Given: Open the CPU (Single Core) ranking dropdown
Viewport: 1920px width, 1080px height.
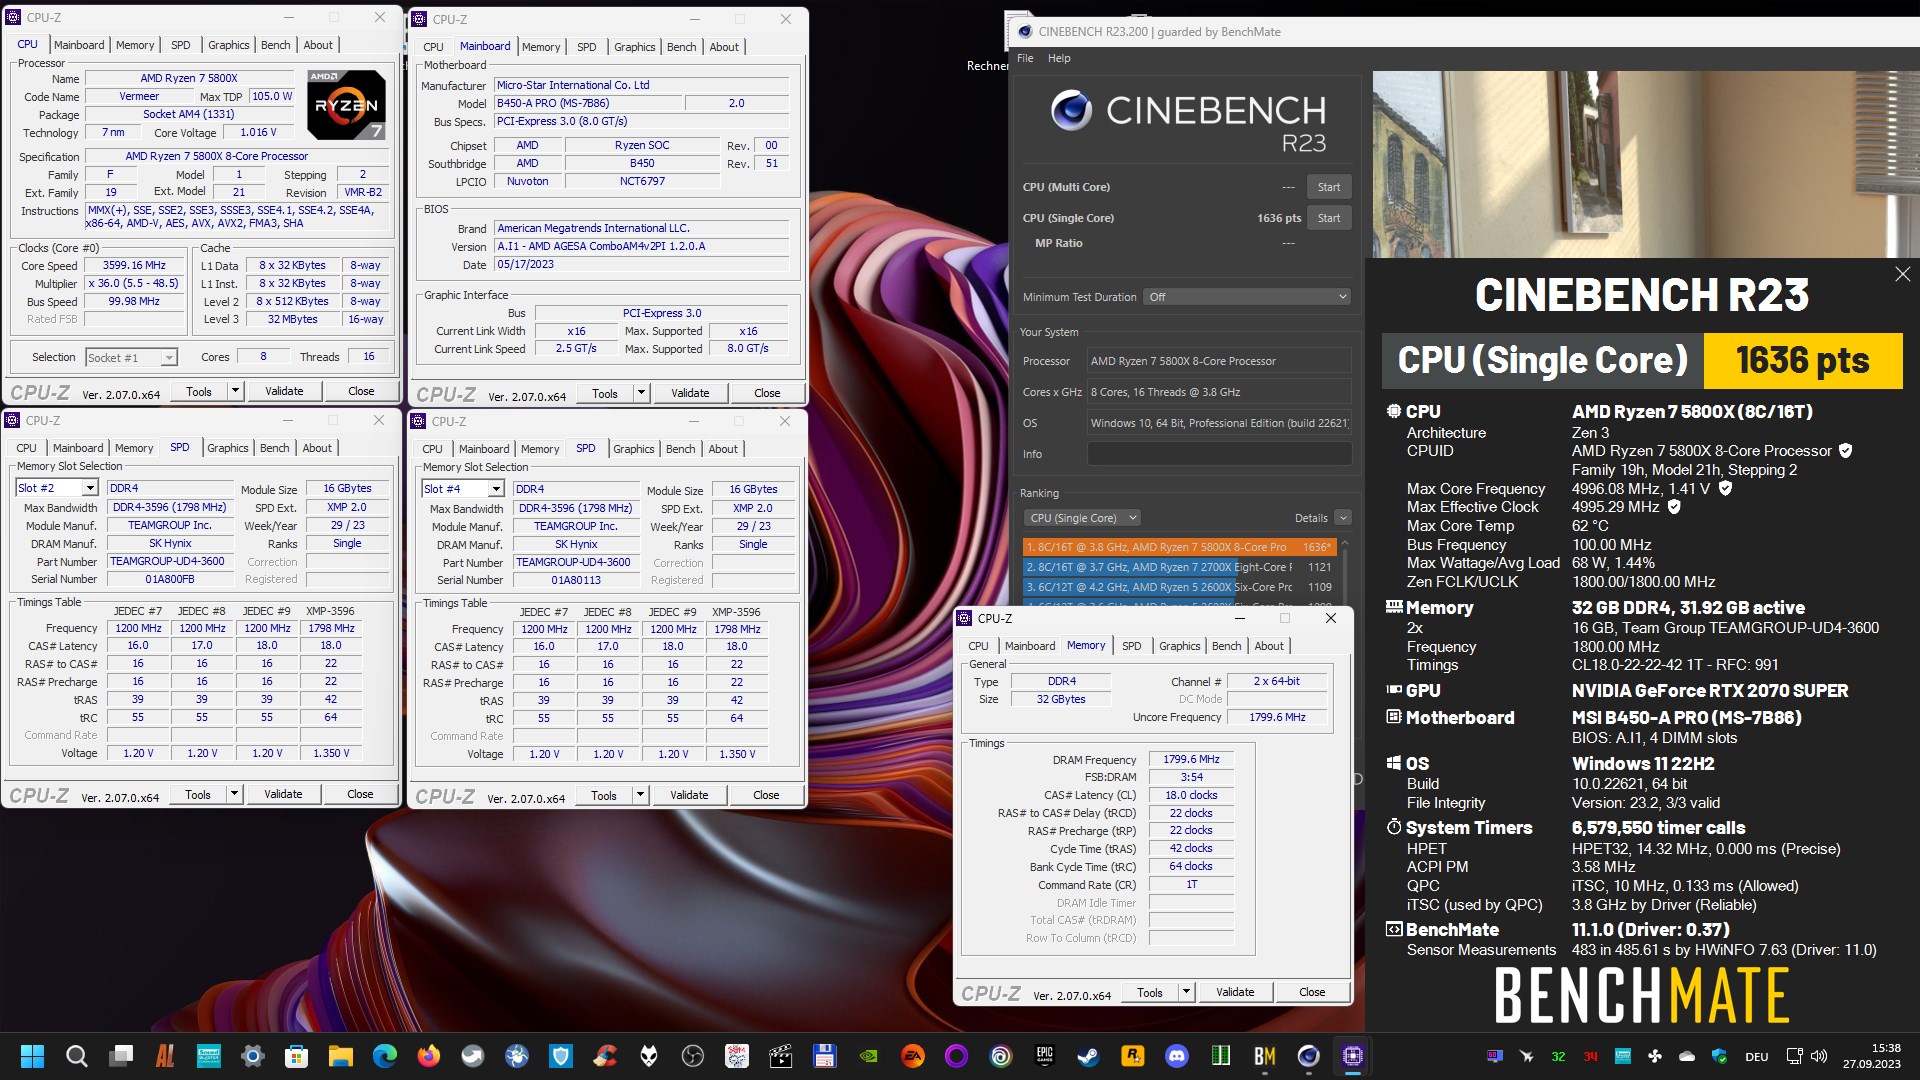Looking at the screenshot, I should pos(1083,518).
